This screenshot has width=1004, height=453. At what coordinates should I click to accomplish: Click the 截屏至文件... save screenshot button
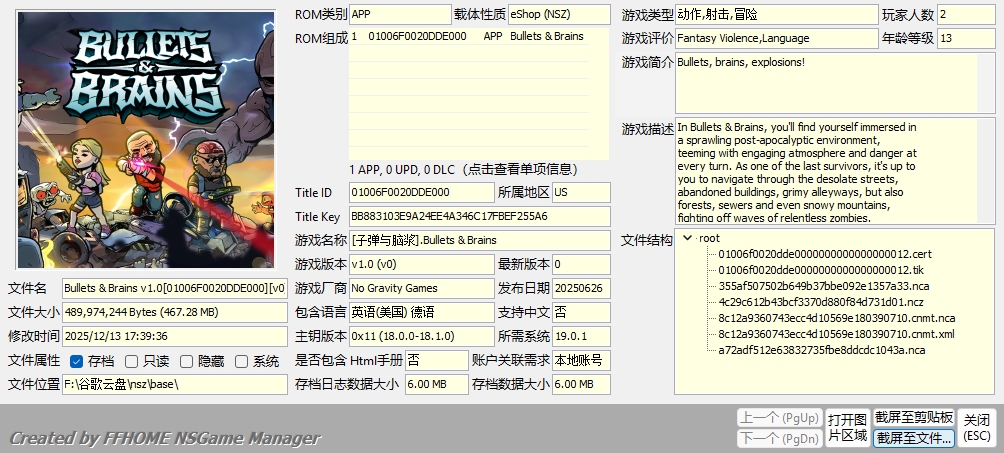coord(914,438)
